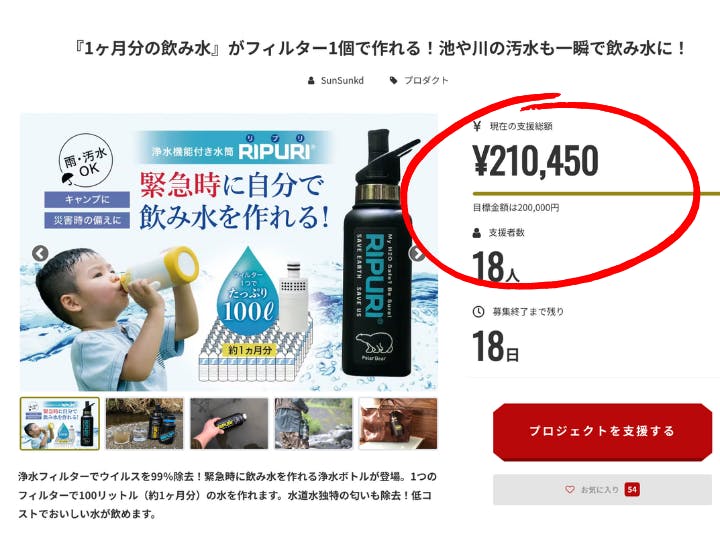Viewport: 720px width, 540px height.
Task: Open the SunSunkd author link
Action: 342,81
